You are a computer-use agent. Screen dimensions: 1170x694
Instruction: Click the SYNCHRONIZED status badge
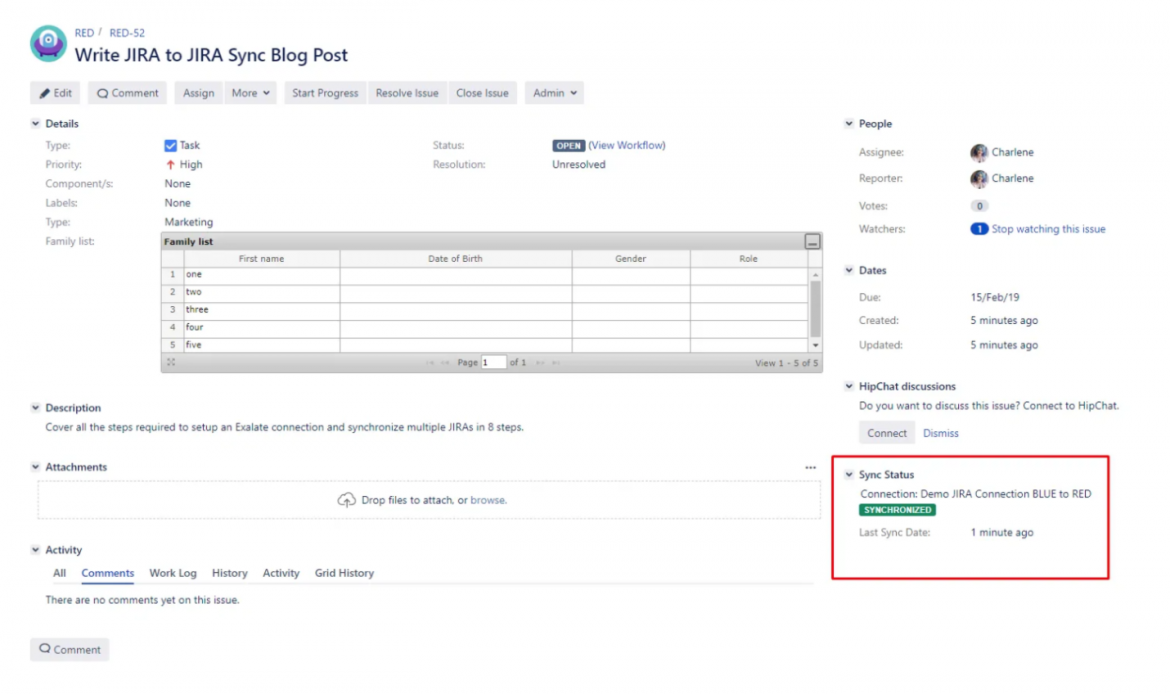point(898,510)
